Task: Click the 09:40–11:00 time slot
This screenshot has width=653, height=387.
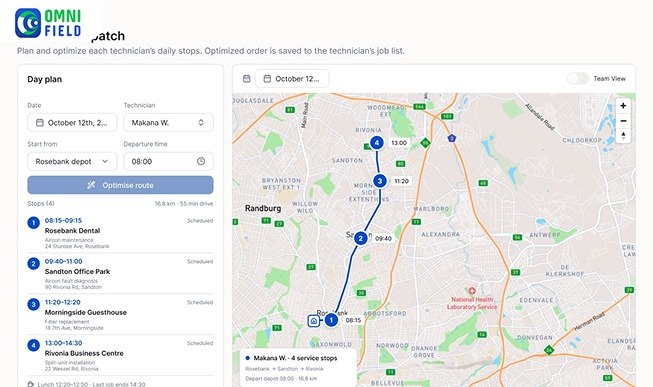Action: 63,261
